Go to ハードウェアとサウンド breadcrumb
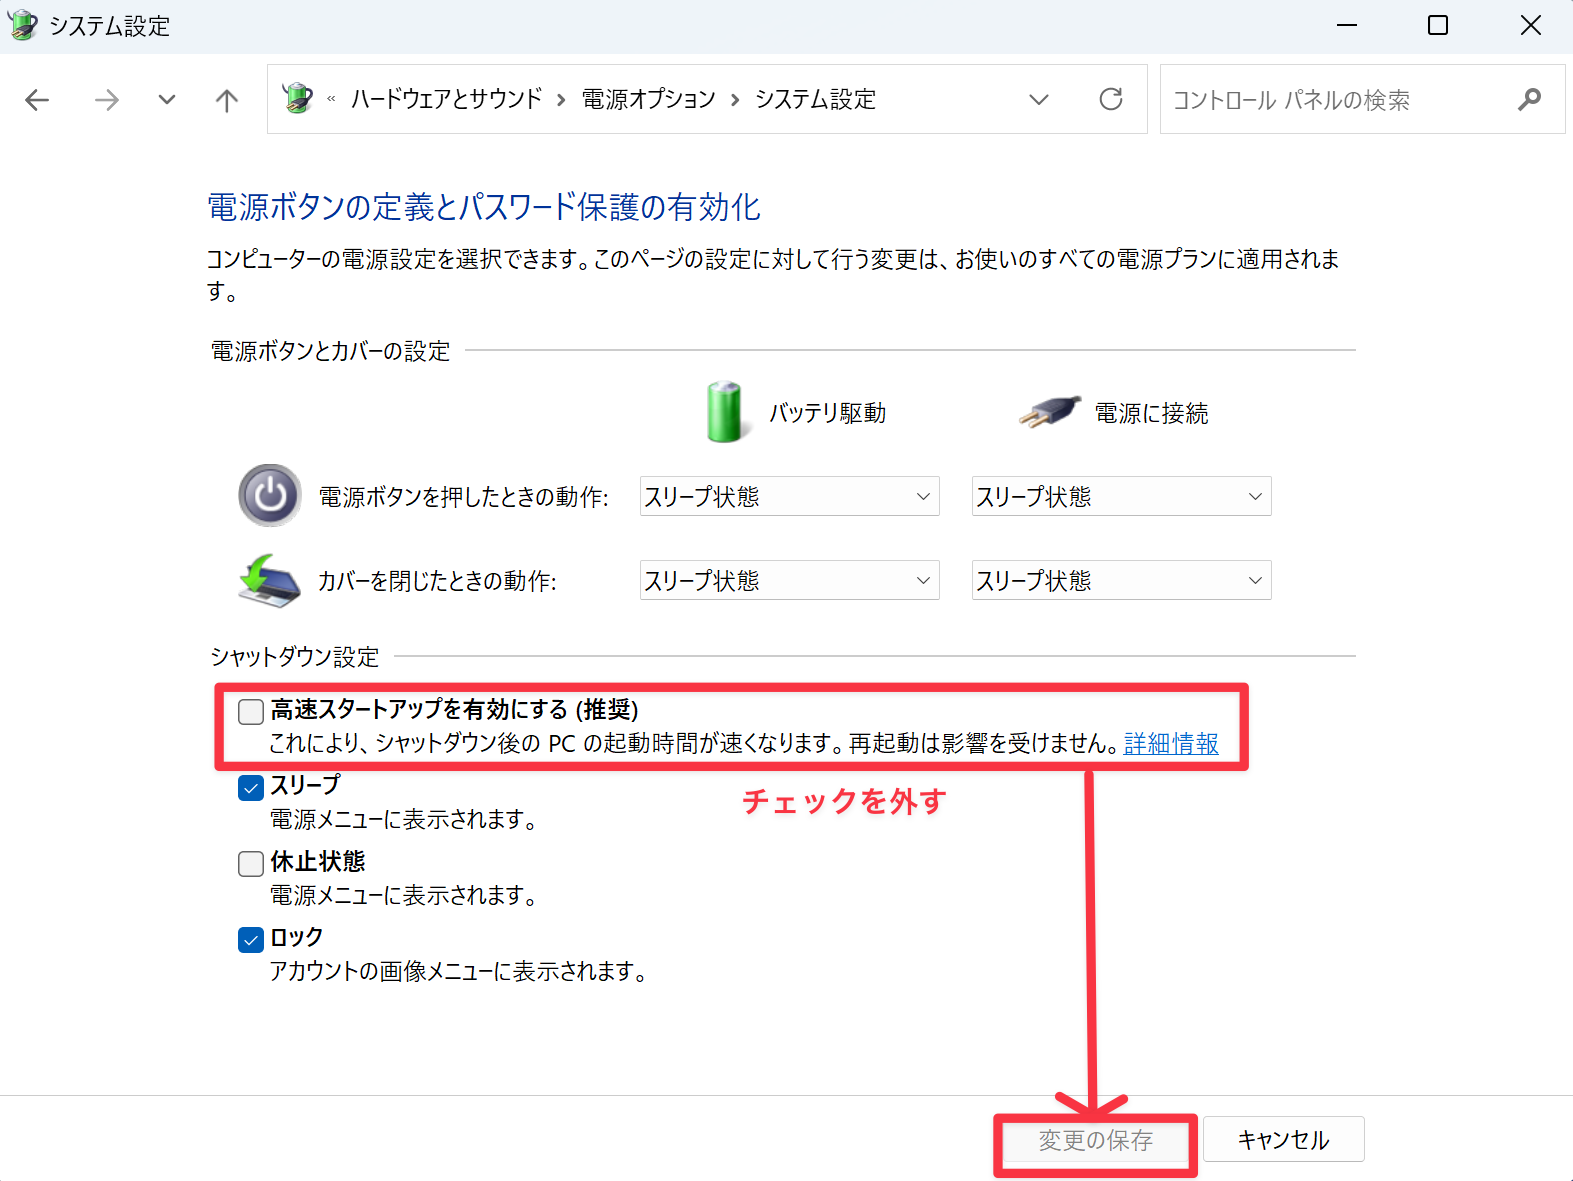This screenshot has width=1573, height=1181. [446, 99]
